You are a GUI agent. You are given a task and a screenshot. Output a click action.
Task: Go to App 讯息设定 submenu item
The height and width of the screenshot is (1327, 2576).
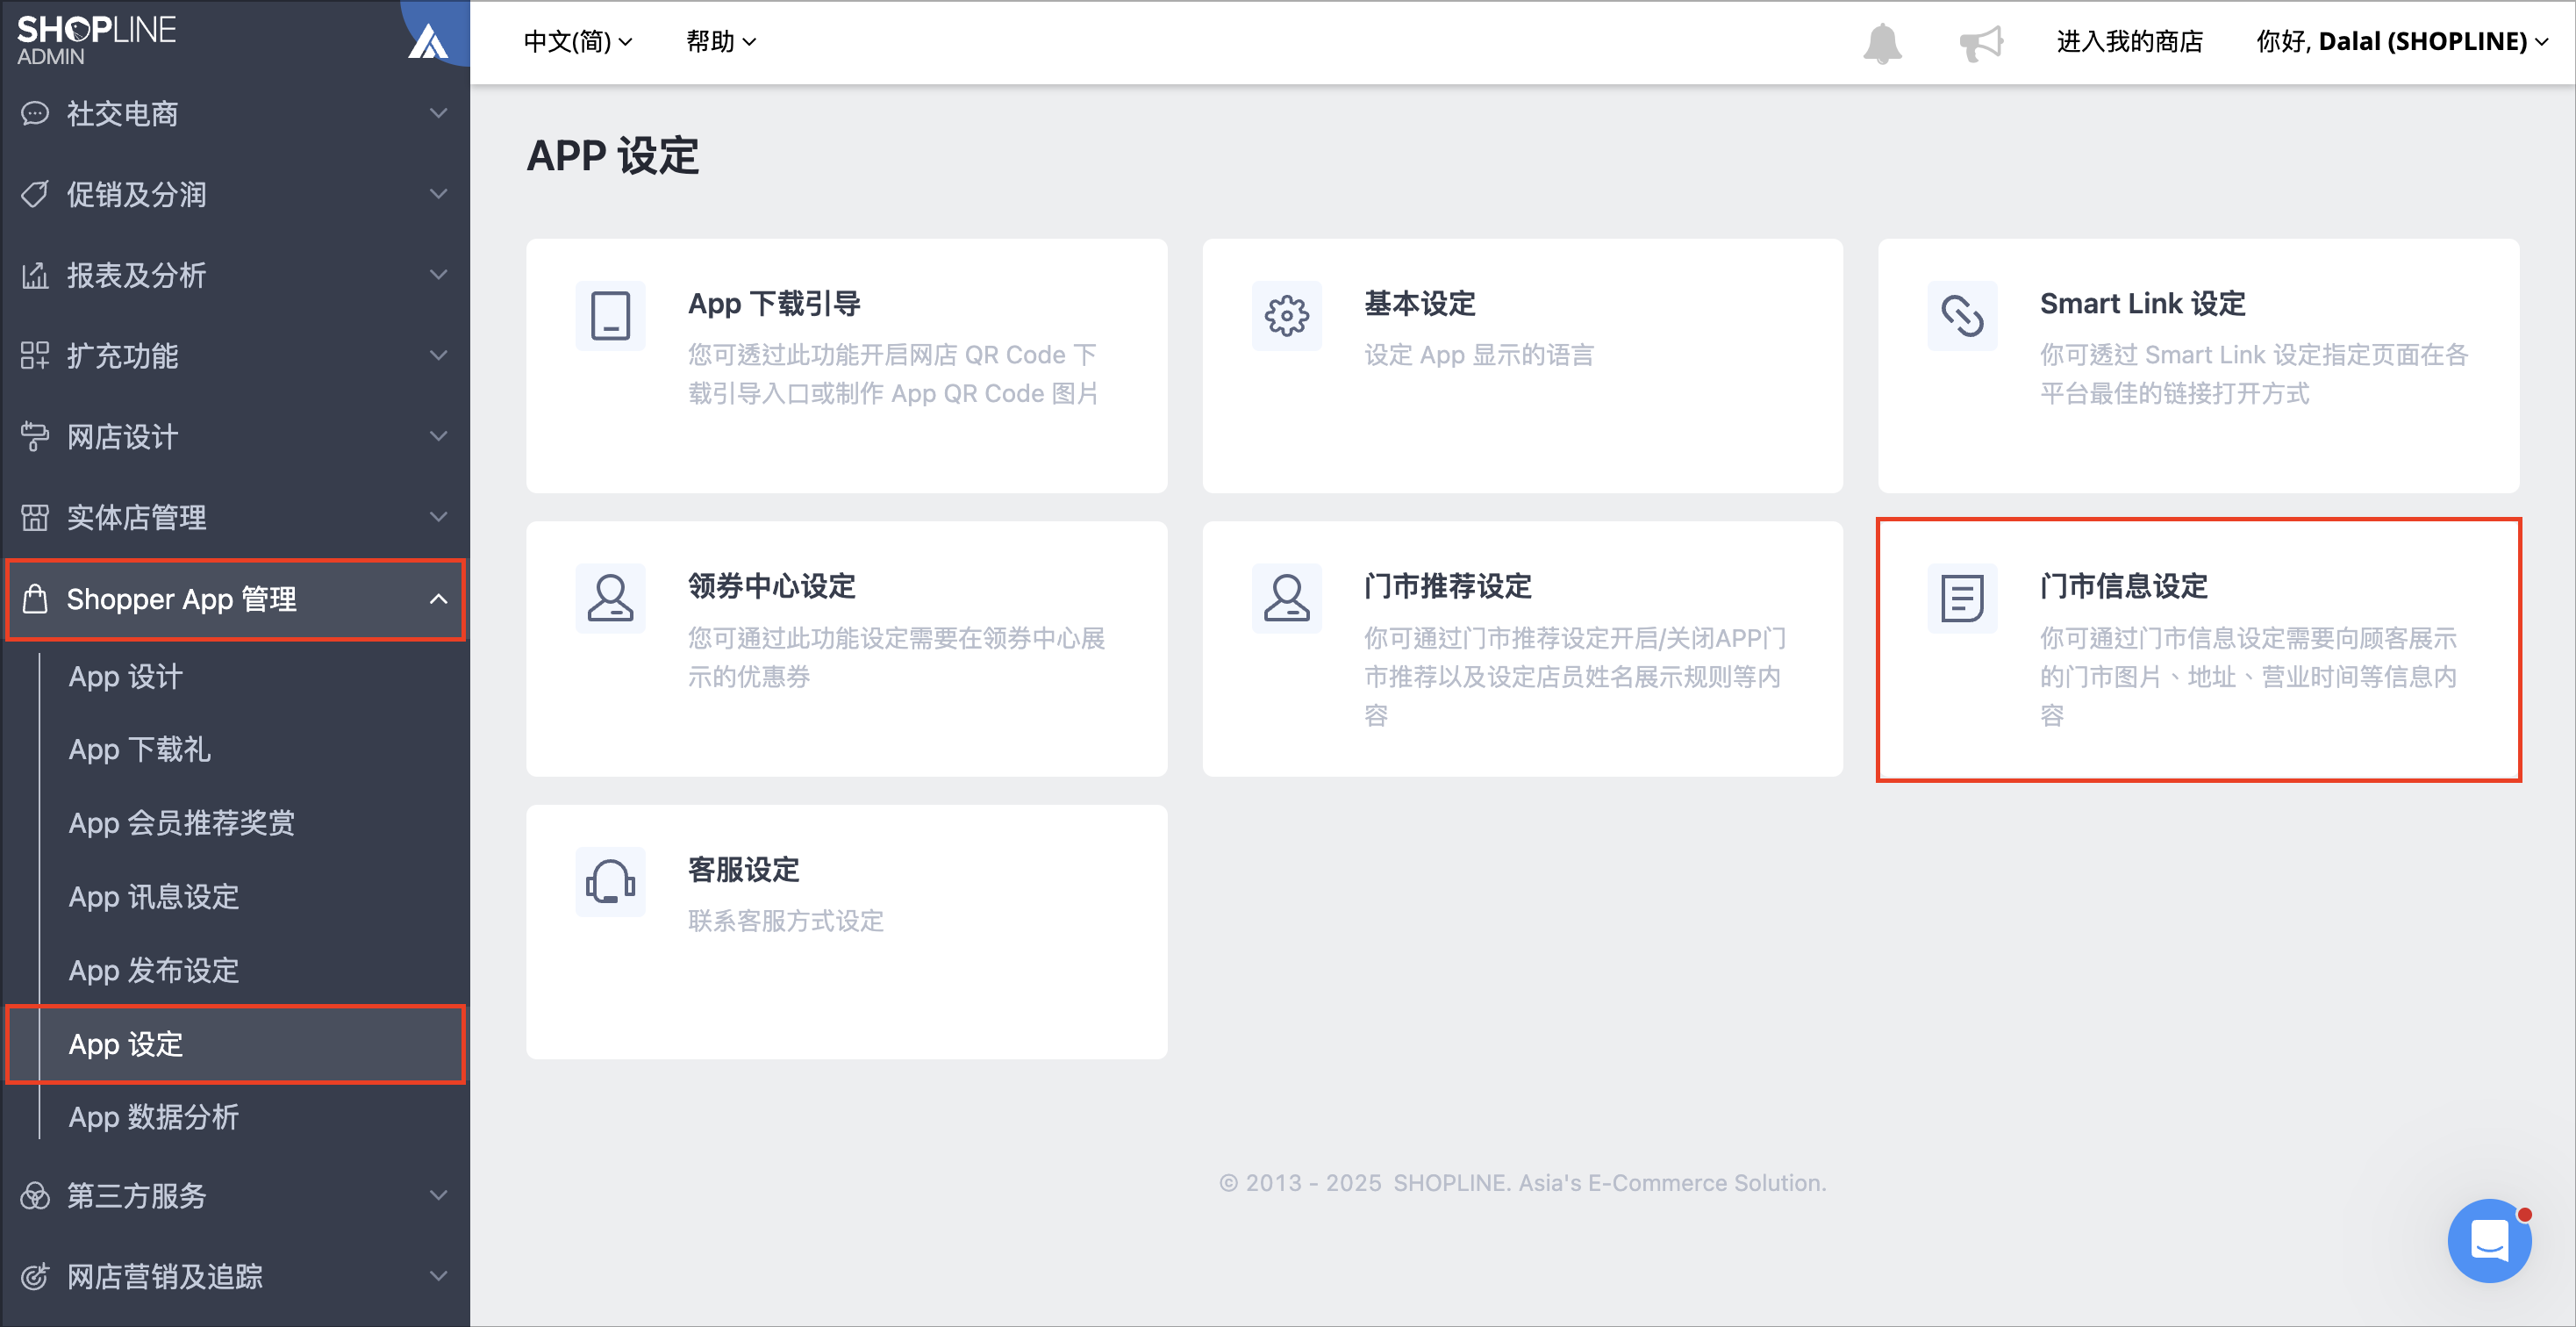pyautogui.click(x=154, y=897)
